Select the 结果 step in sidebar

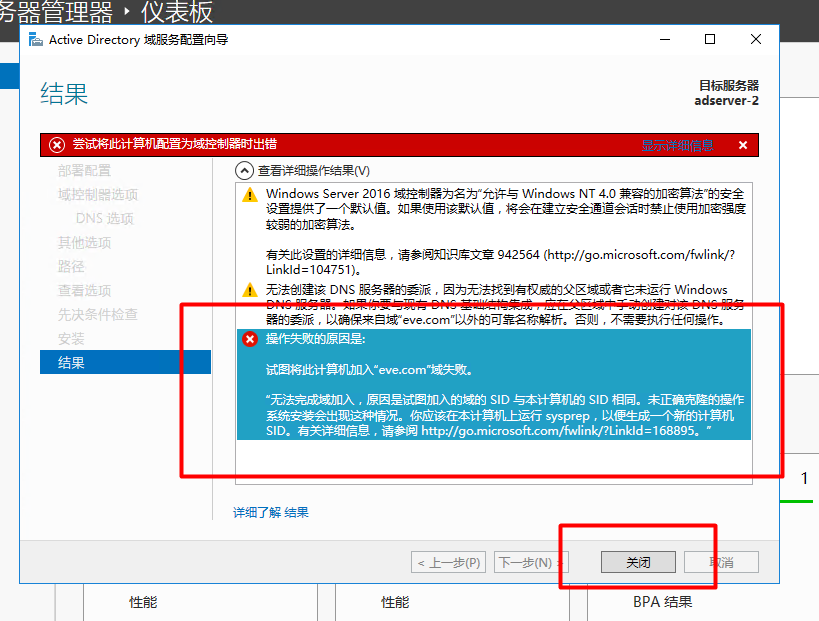click(x=125, y=362)
